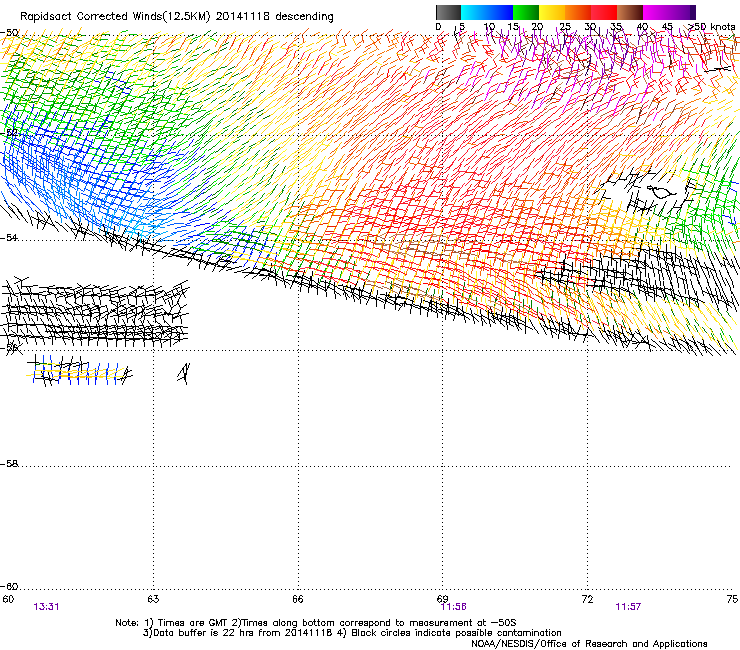
Task: Click the 'Times are GMT' note line
Action: coord(316,623)
